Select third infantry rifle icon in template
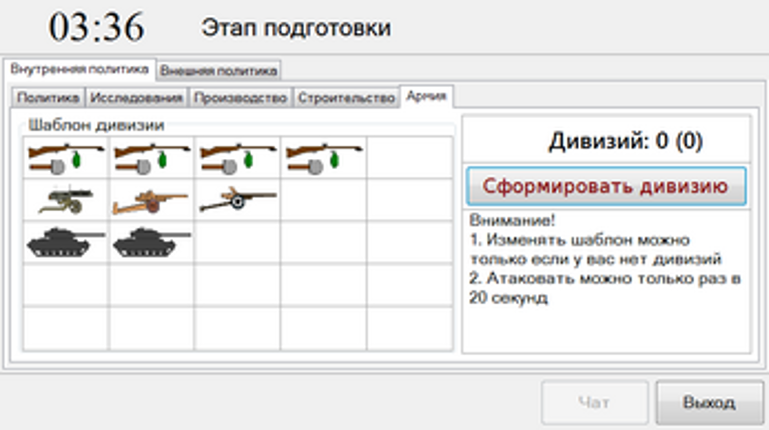Image resolution: width=769 pixels, height=430 pixels. [x=238, y=158]
